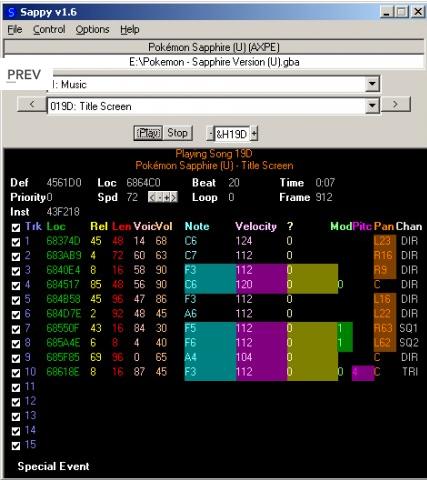Click the PREV overlay button
Viewport: 427px width, 480px height.
pyautogui.click(x=24, y=75)
